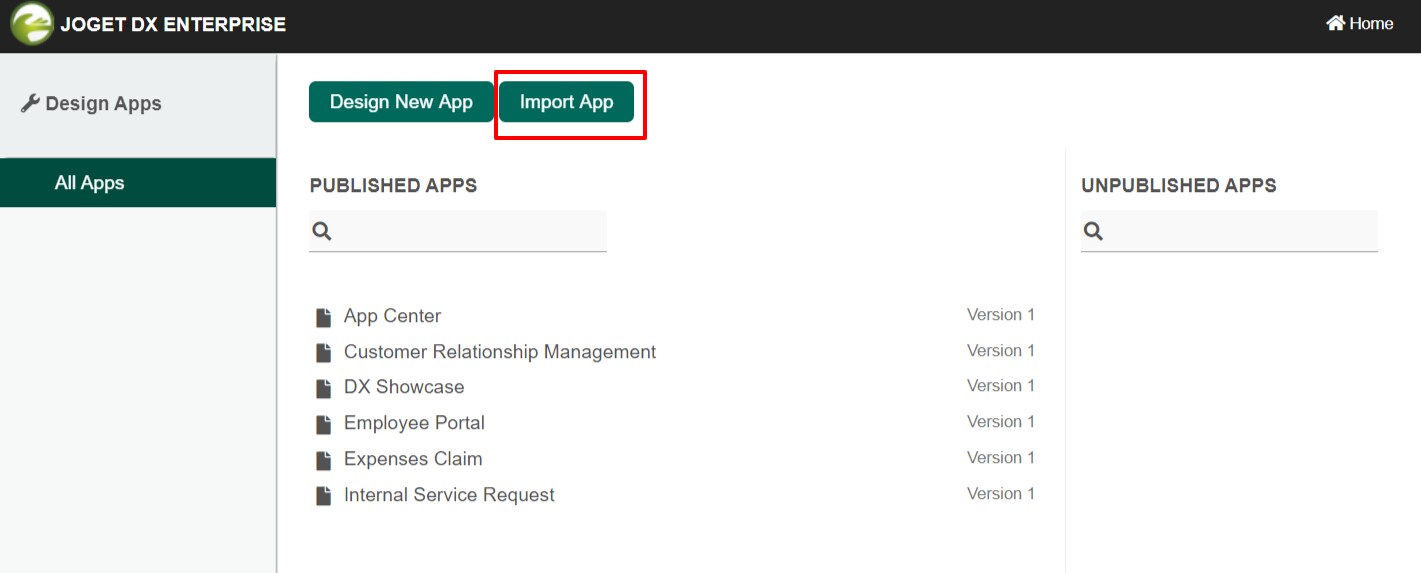Click the unpublished apps search magnifier icon

[1093, 231]
